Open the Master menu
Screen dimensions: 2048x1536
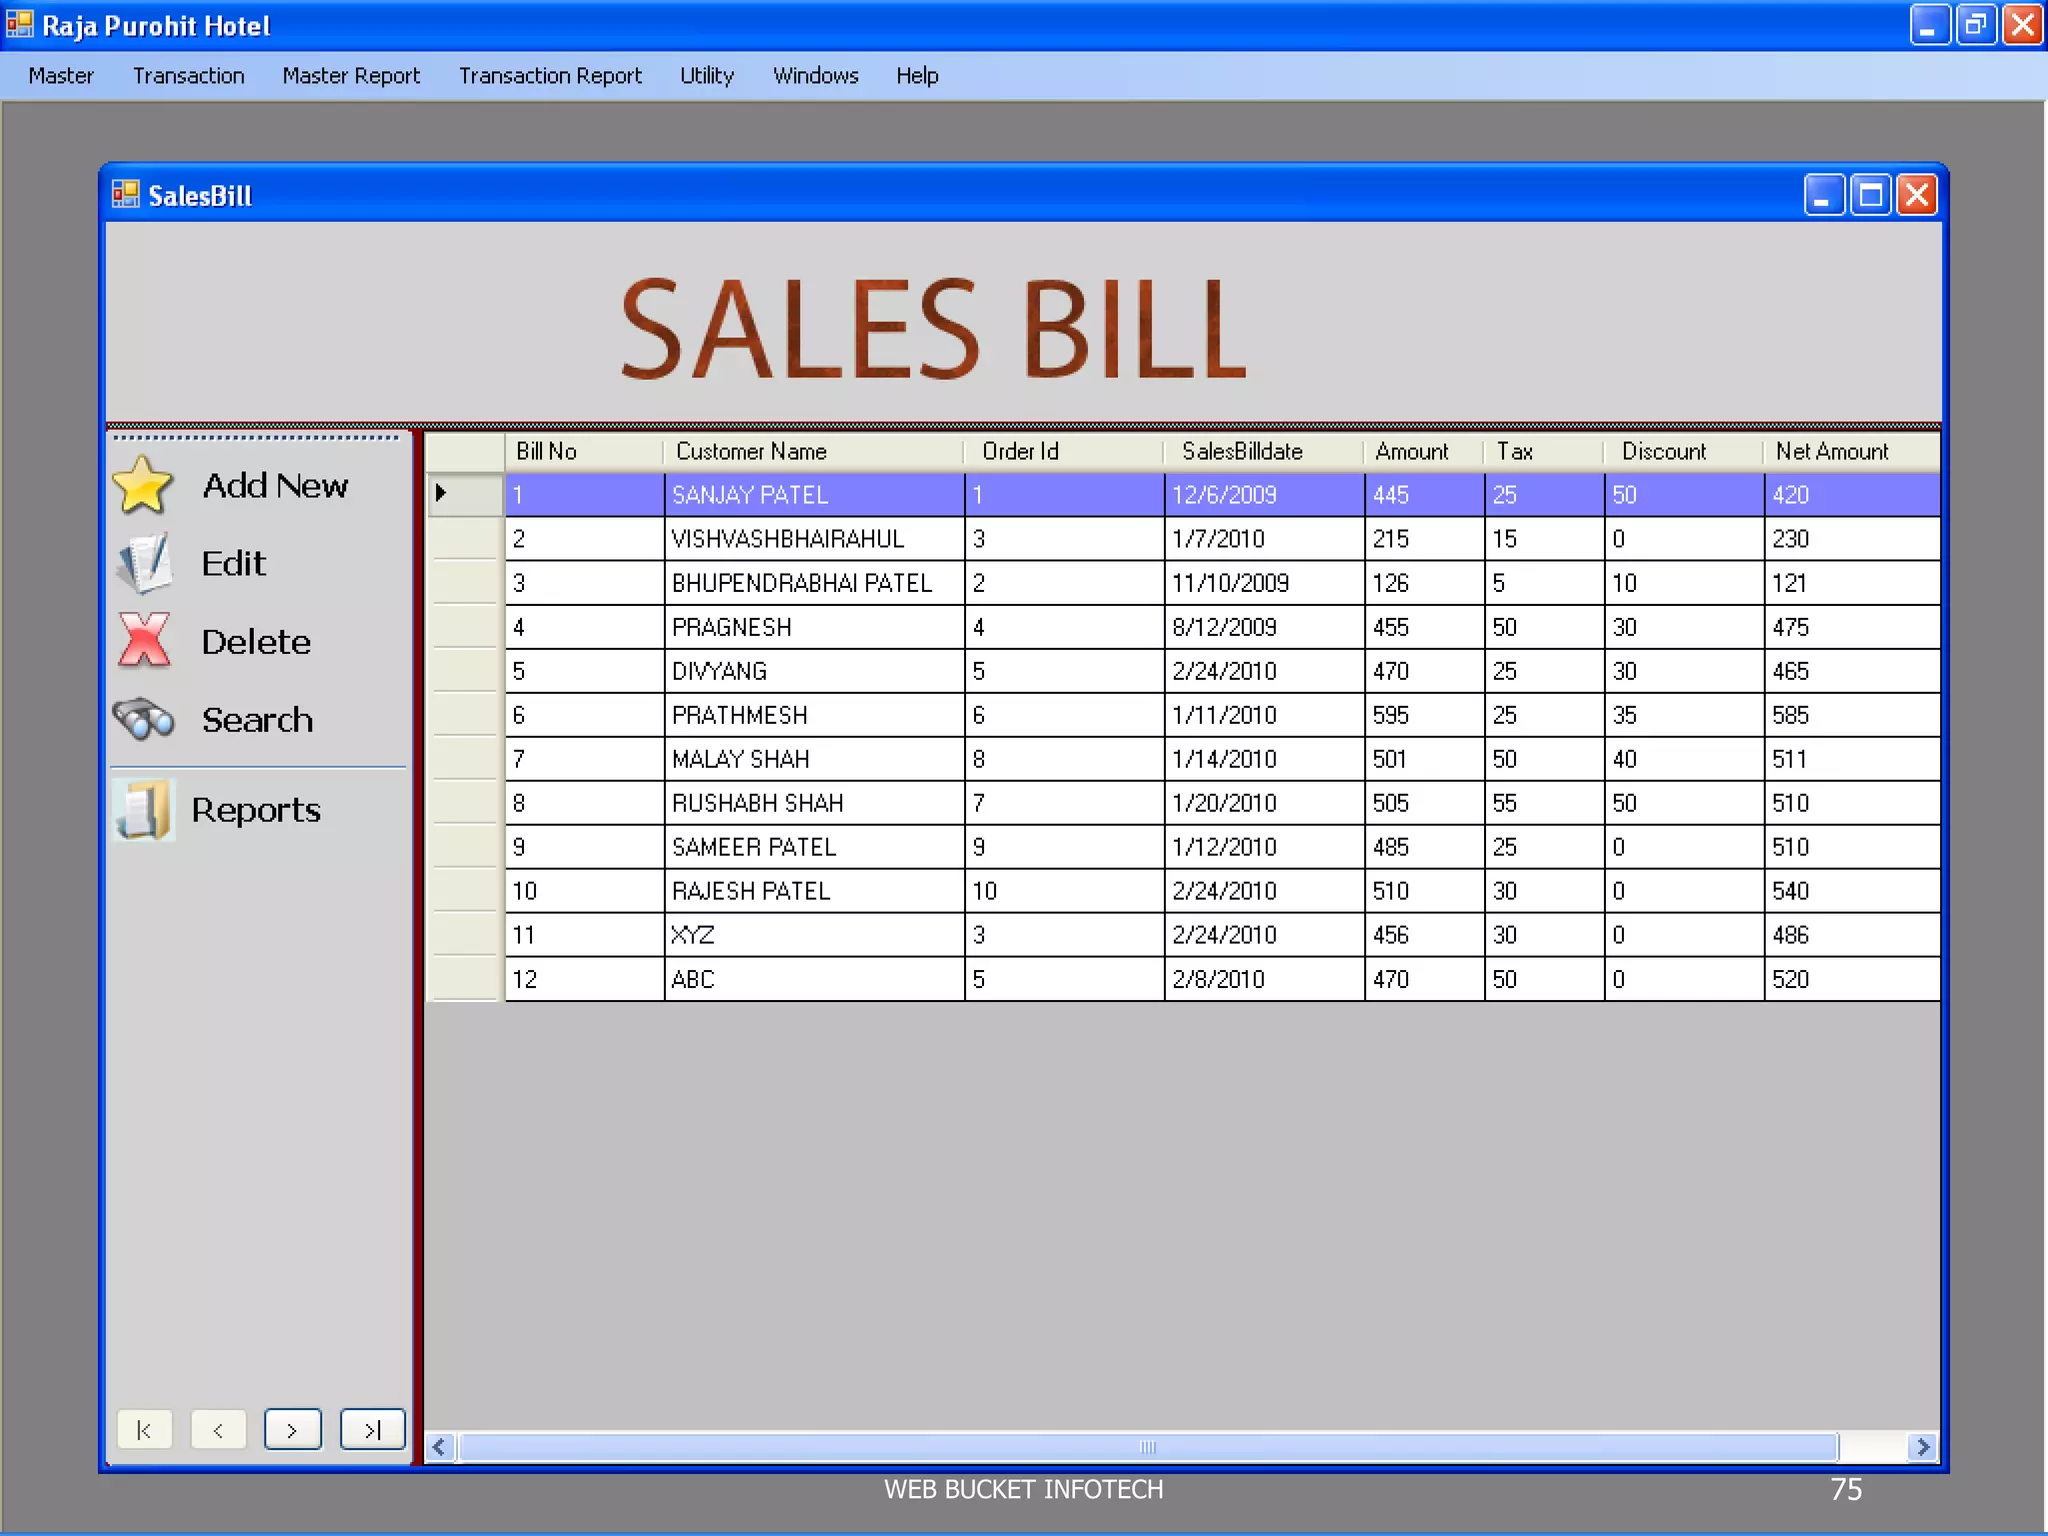coord(61,76)
